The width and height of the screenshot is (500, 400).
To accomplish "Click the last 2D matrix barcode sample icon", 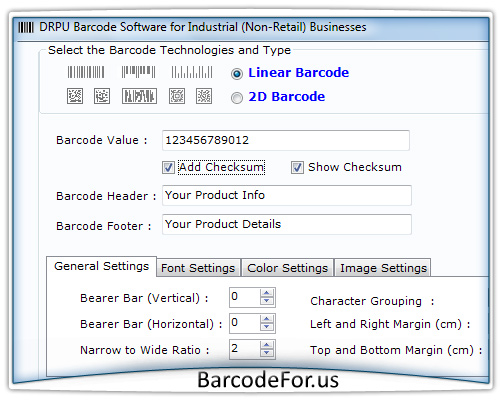I will tap(204, 96).
